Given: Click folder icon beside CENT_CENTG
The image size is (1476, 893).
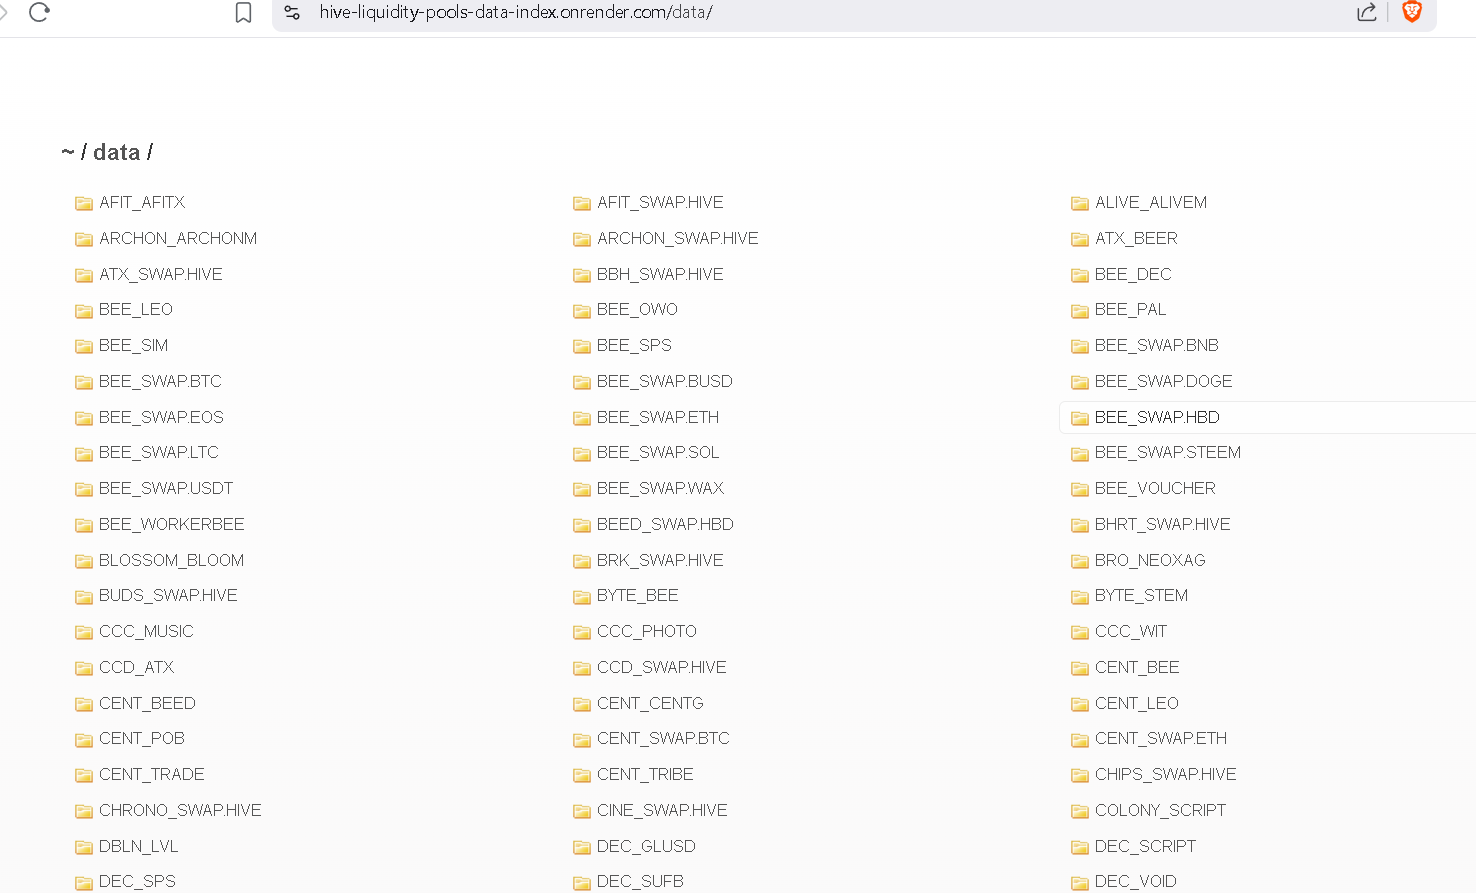Looking at the screenshot, I should coord(582,704).
